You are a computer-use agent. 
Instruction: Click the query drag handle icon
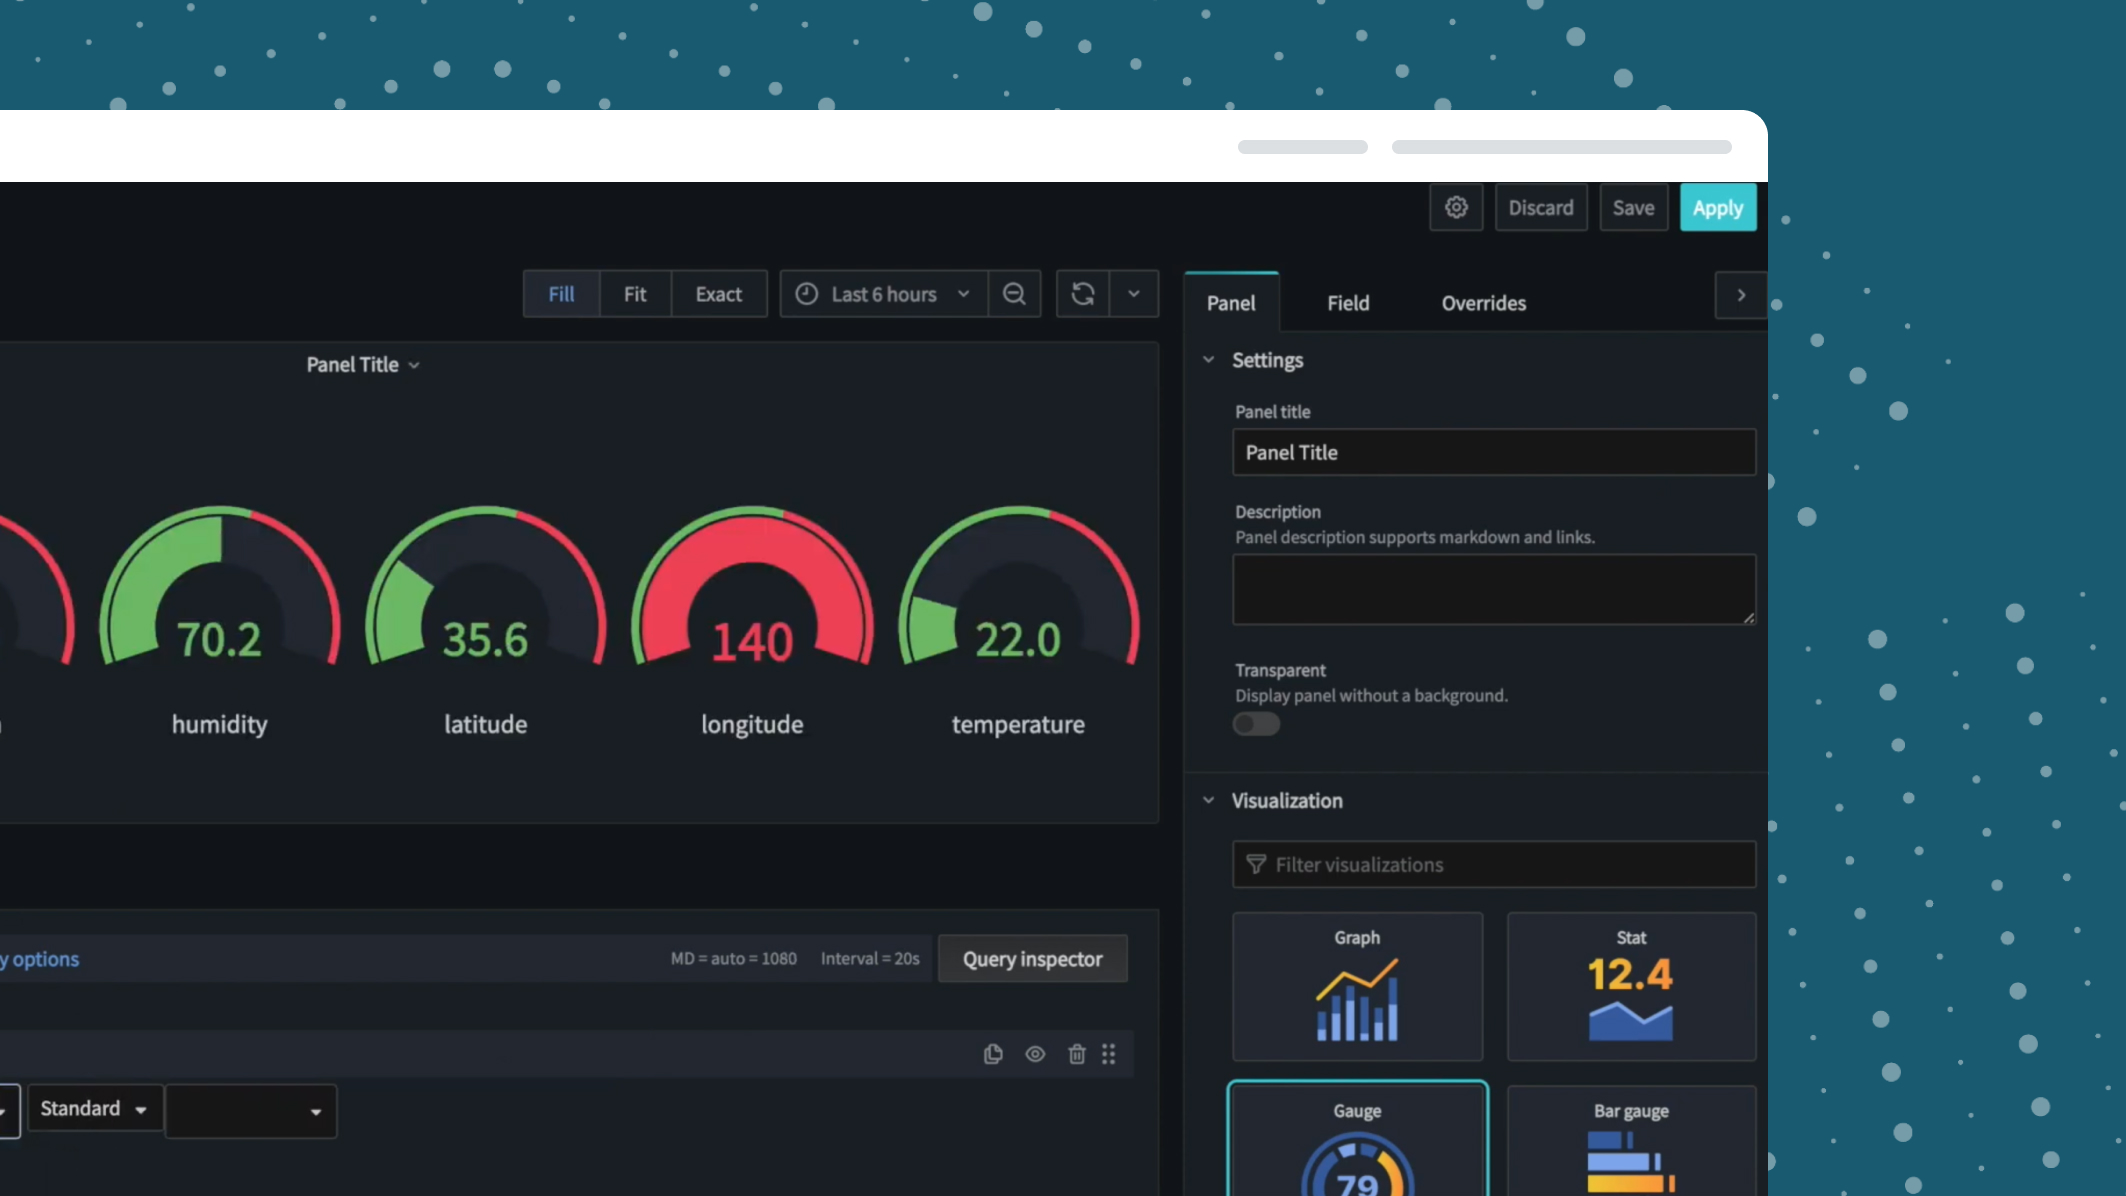click(x=1109, y=1054)
